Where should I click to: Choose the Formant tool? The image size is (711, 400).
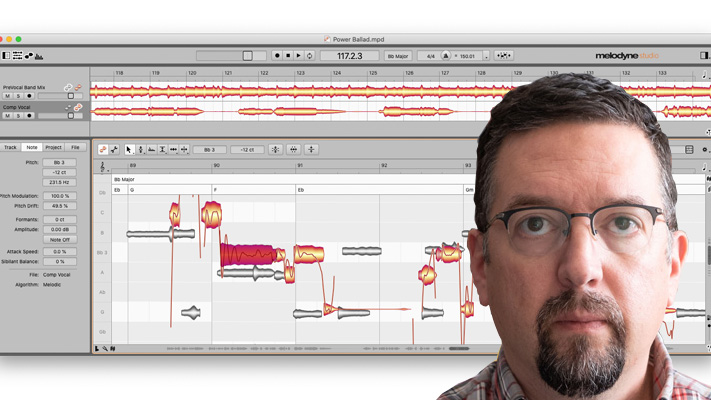click(x=151, y=149)
